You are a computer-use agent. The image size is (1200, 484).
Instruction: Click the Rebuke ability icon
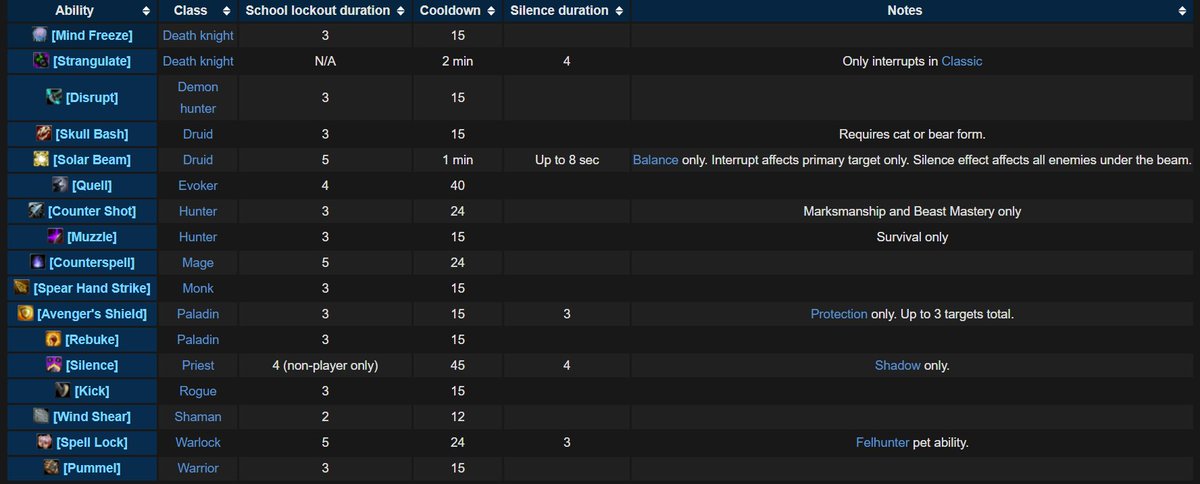pyautogui.click(x=51, y=339)
